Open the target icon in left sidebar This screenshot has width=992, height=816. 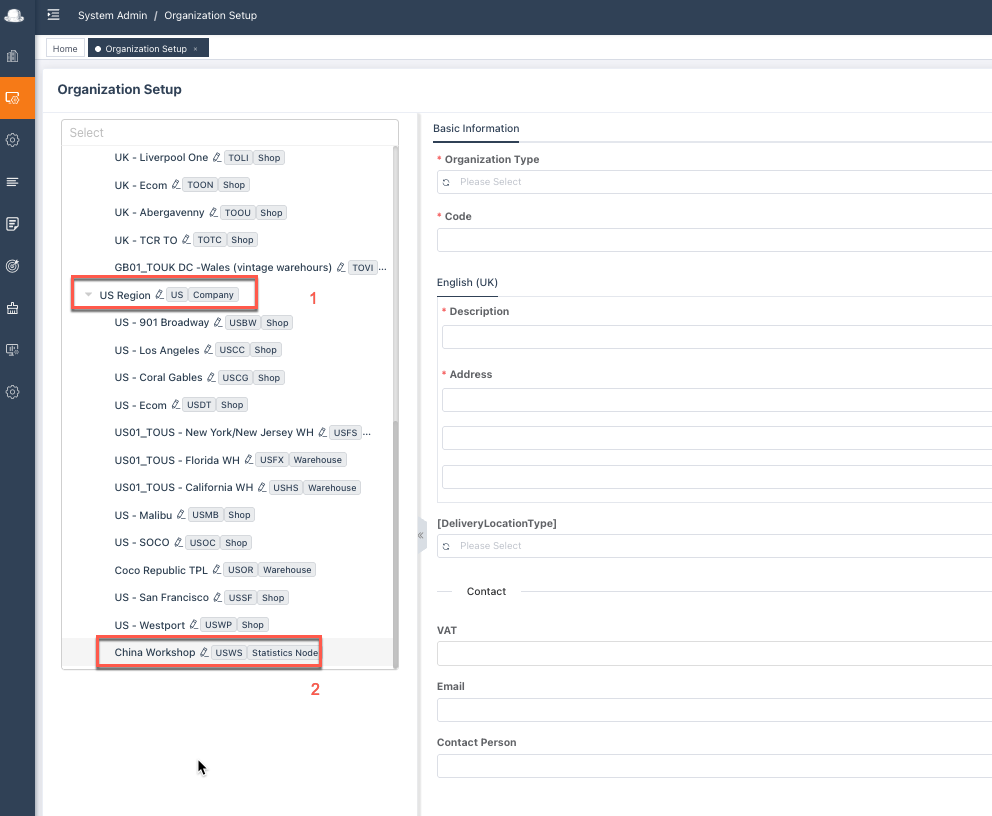pos(13,266)
